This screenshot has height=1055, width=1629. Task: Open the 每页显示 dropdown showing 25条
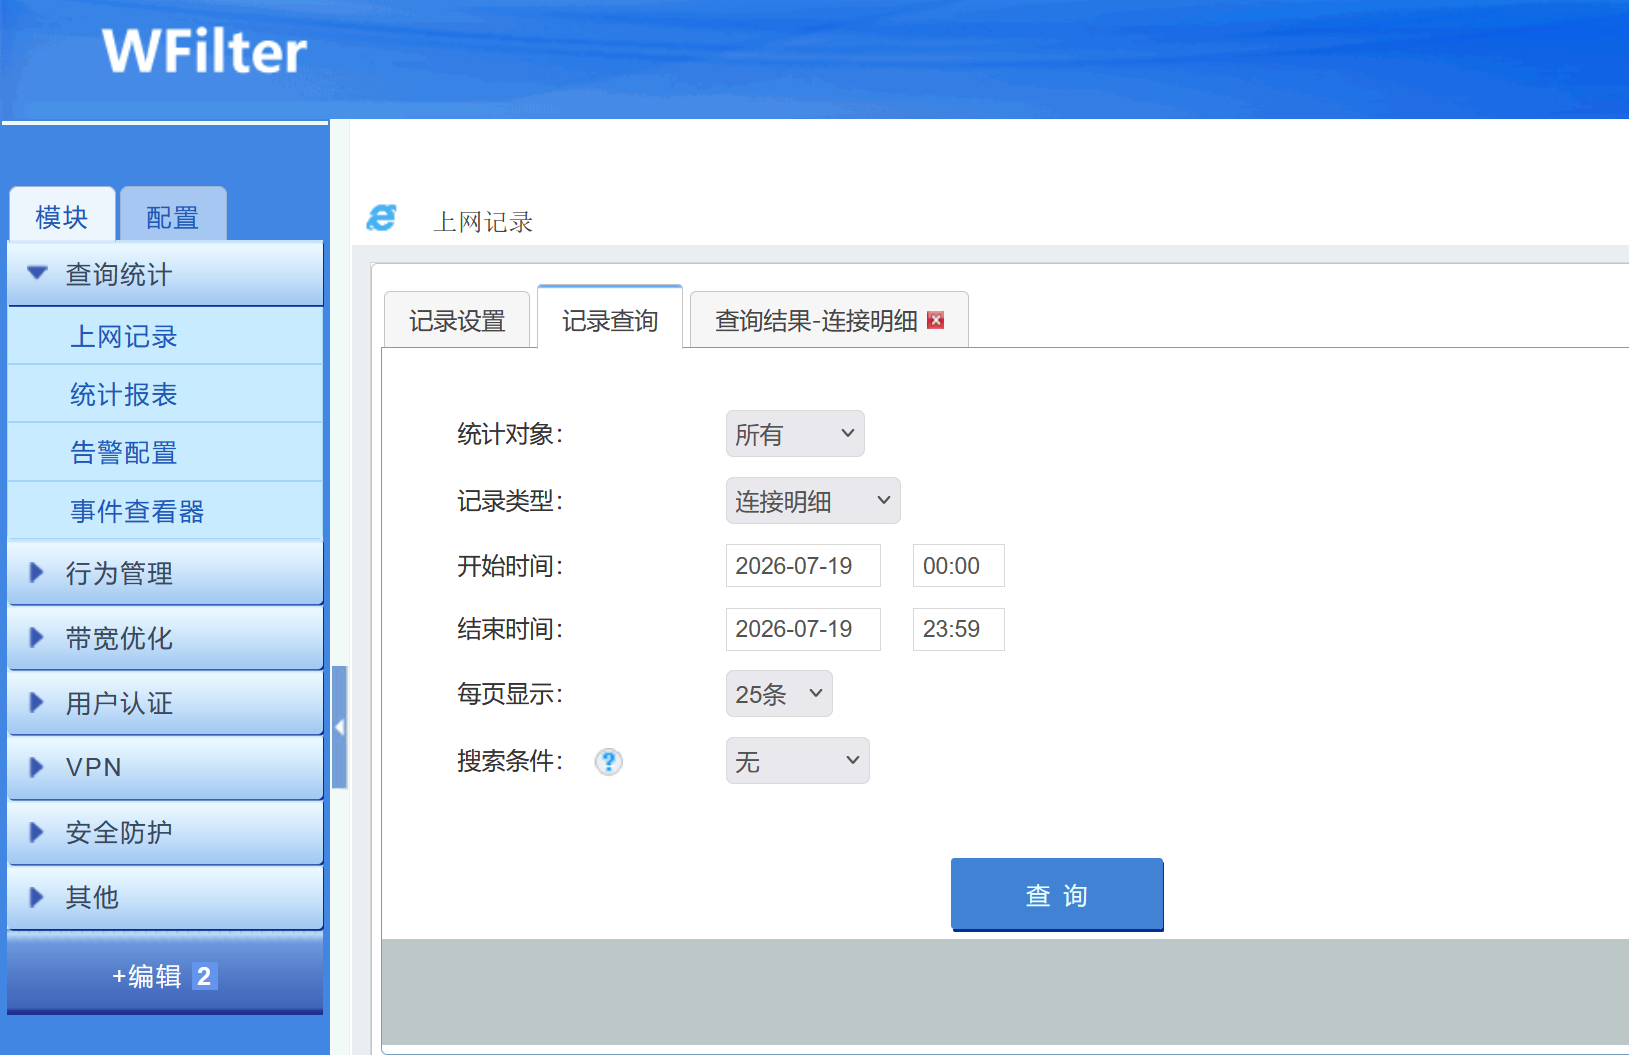click(x=779, y=694)
